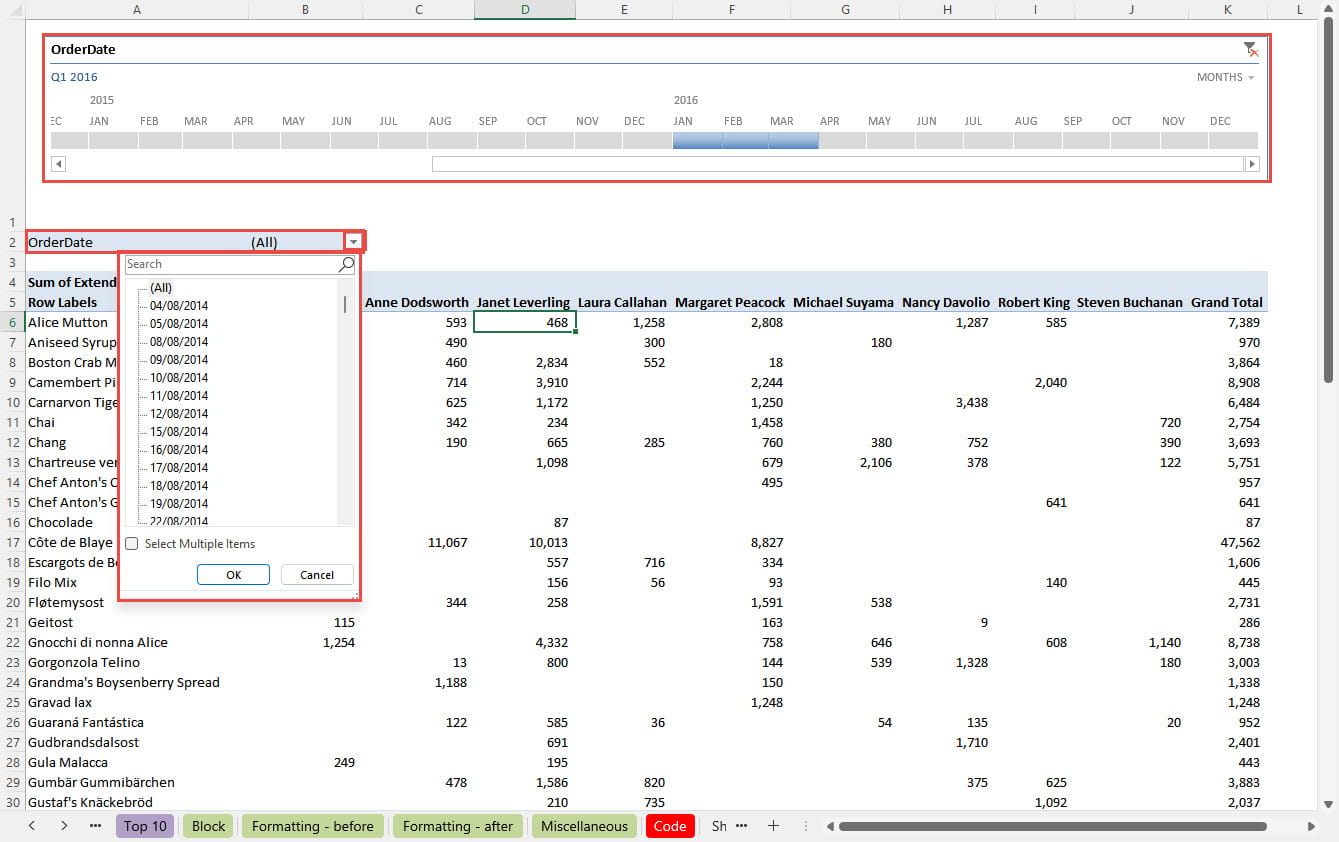Choose the (All) item in filter list
Image resolution: width=1339 pixels, height=842 pixels.
click(x=161, y=288)
